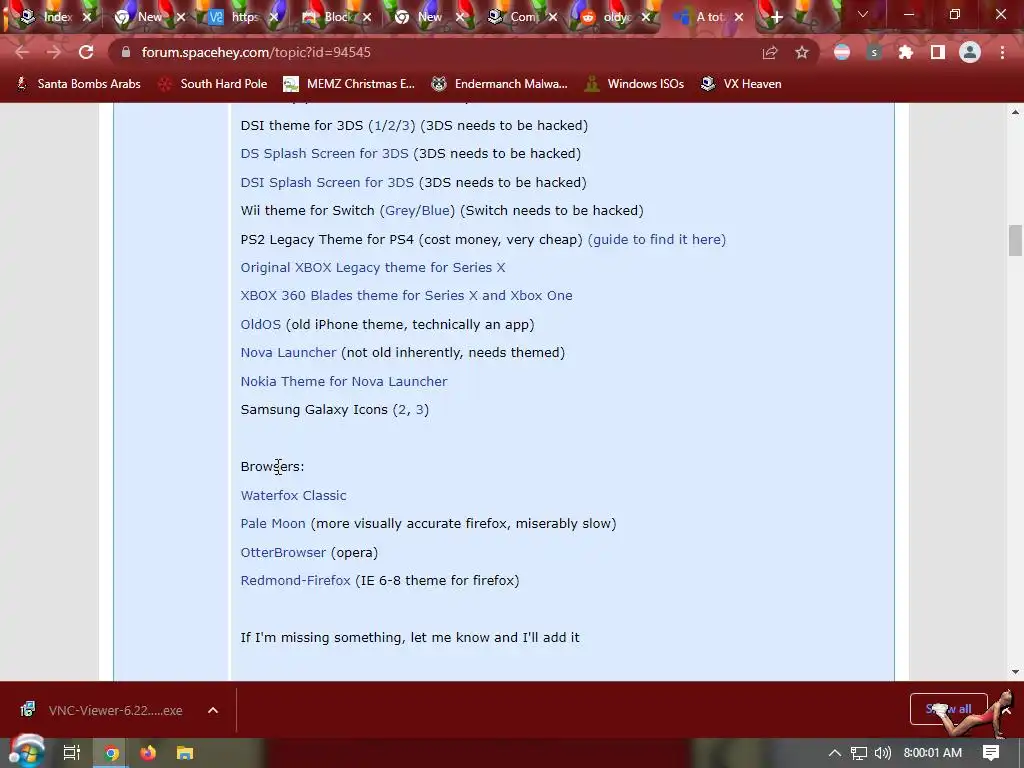Open DS Splash Screen for 3DS link
Viewport: 1024px width, 768px height.
click(324, 153)
